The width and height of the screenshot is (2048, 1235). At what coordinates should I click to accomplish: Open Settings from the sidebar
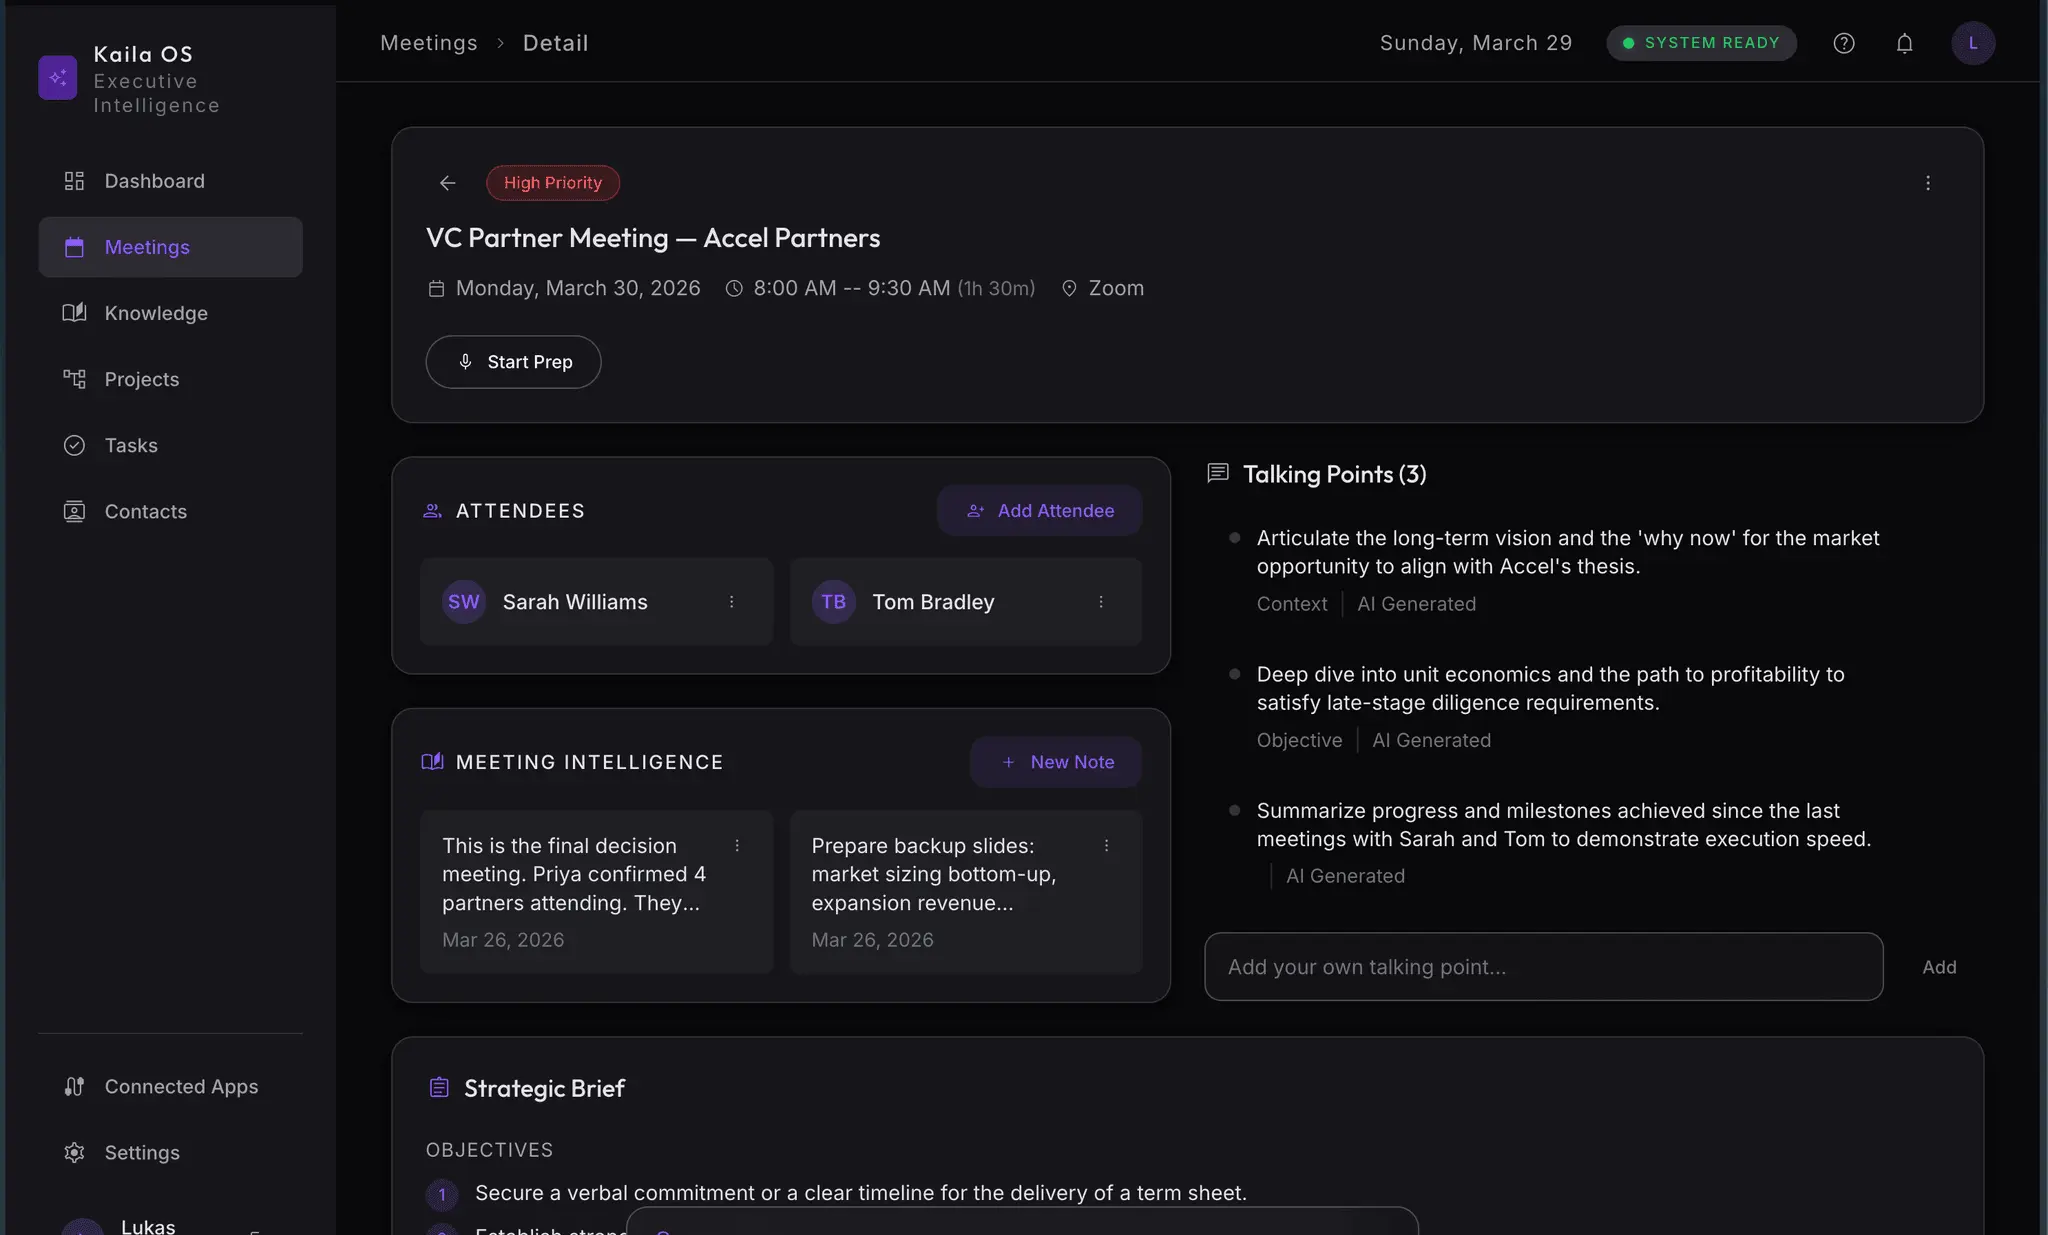pos(170,1152)
